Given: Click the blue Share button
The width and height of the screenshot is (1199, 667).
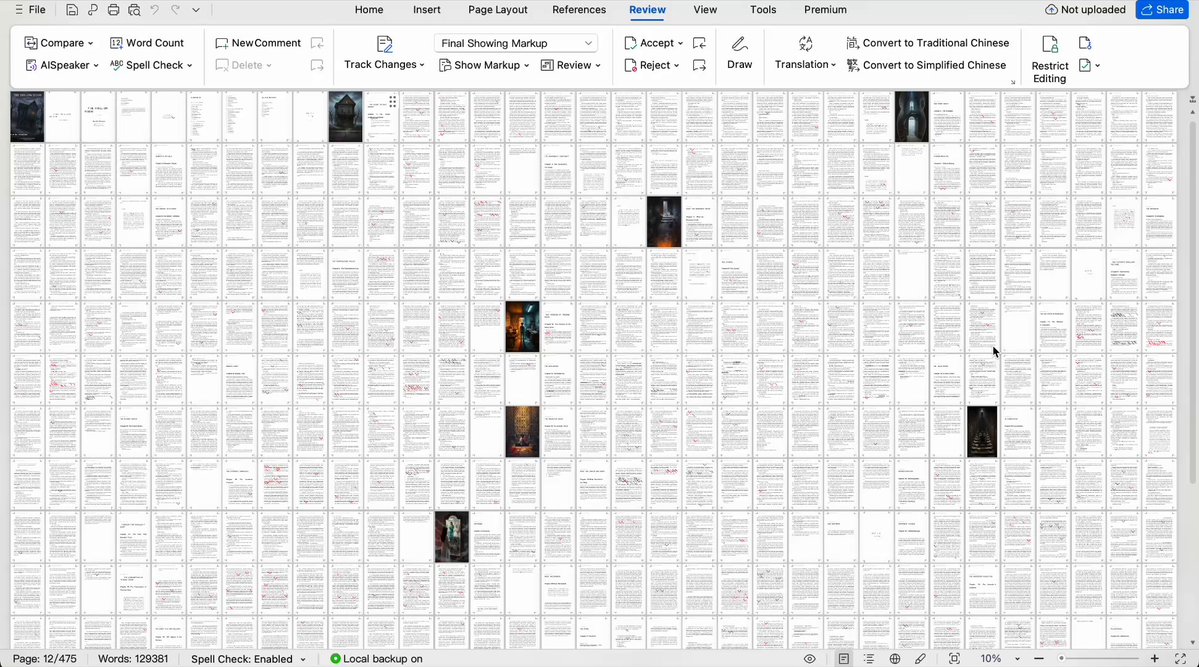Looking at the screenshot, I should point(1162,10).
